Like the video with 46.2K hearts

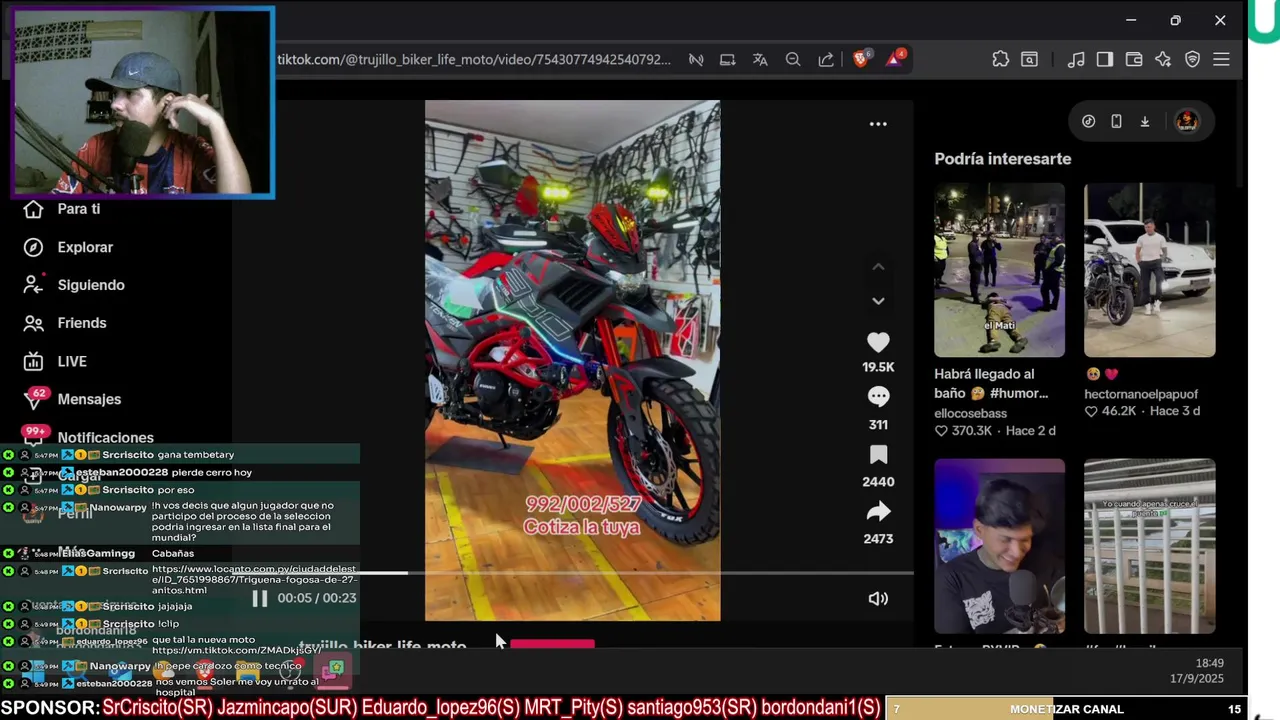pos(1091,411)
